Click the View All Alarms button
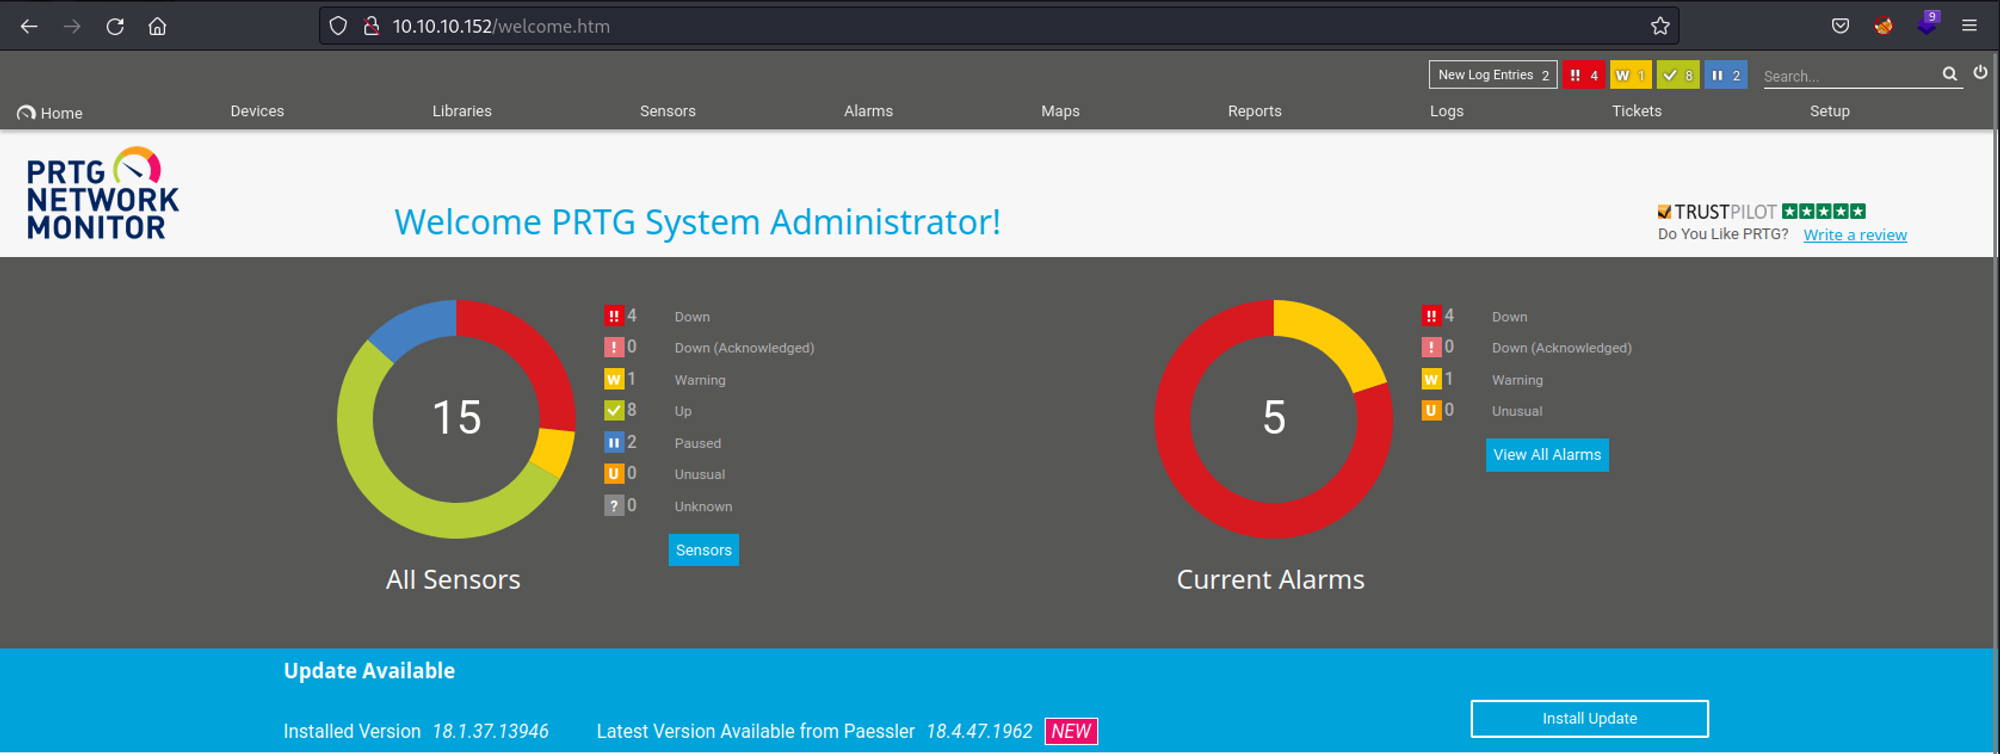 point(1547,455)
